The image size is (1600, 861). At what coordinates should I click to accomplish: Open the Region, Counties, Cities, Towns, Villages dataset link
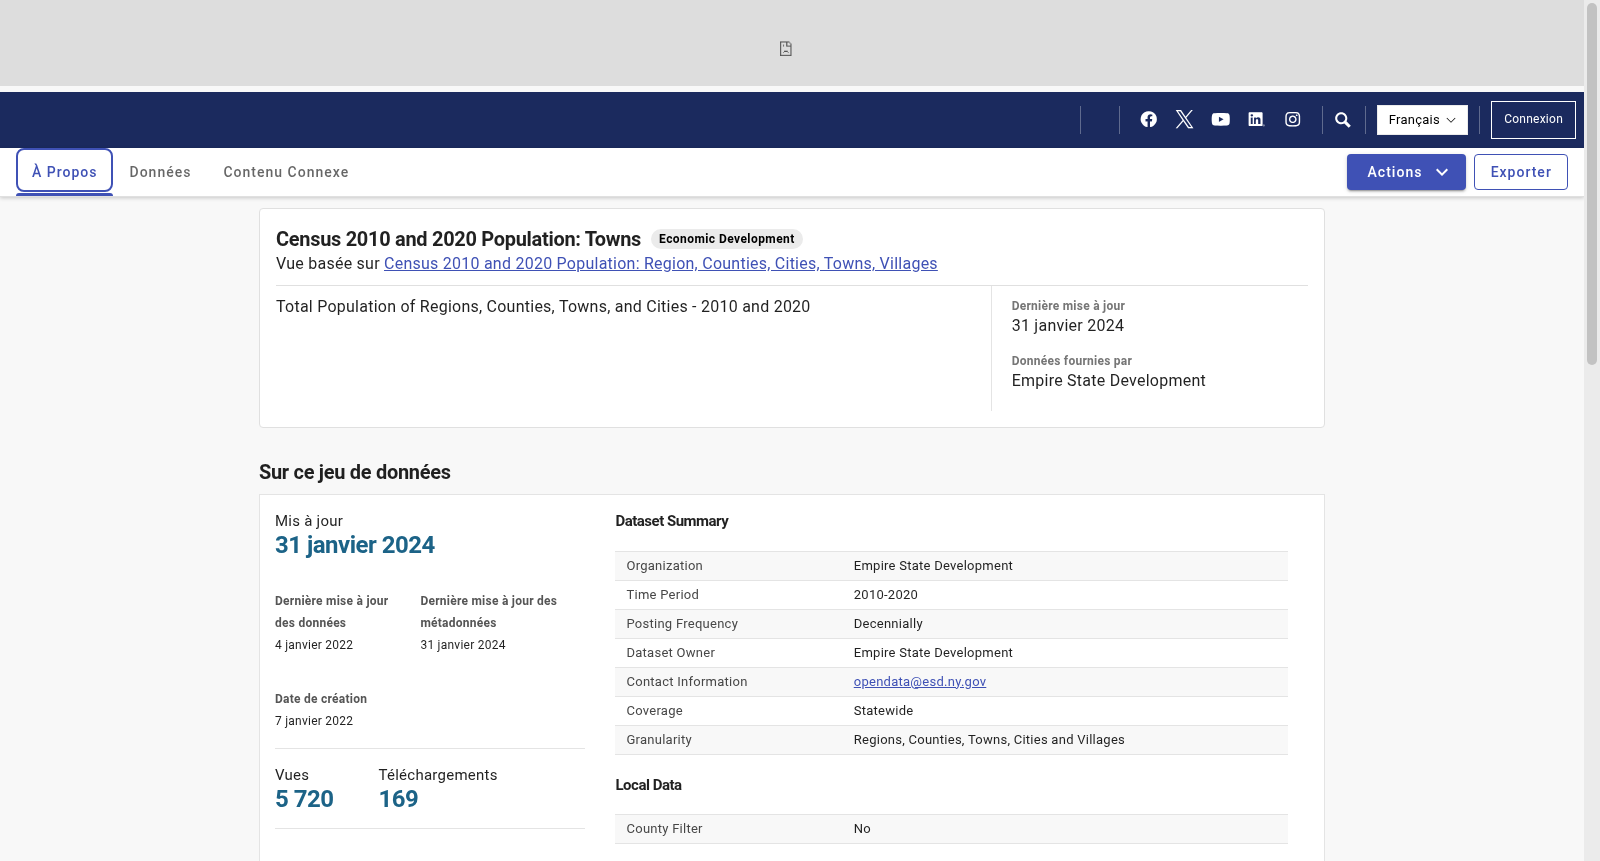point(660,264)
